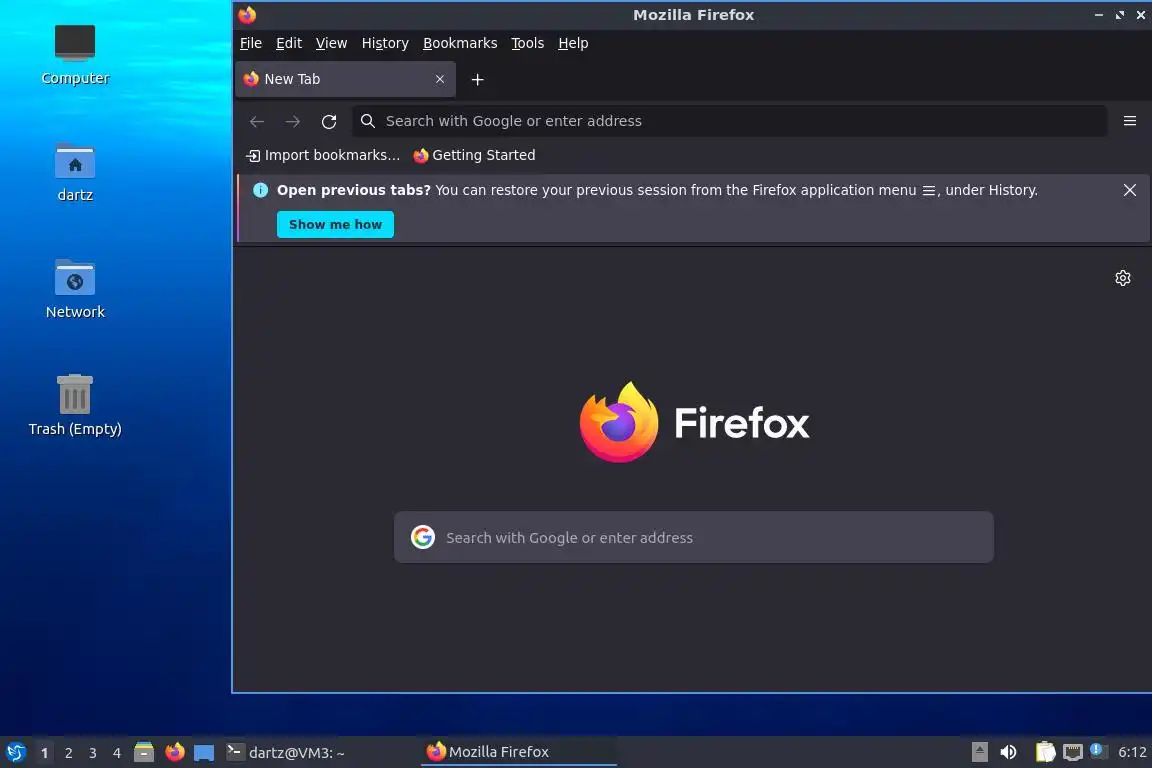Image resolution: width=1152 pixels, height=768 pixels.
Task: Launch file manager from taskbar
Action: click(x=144, y=752)
